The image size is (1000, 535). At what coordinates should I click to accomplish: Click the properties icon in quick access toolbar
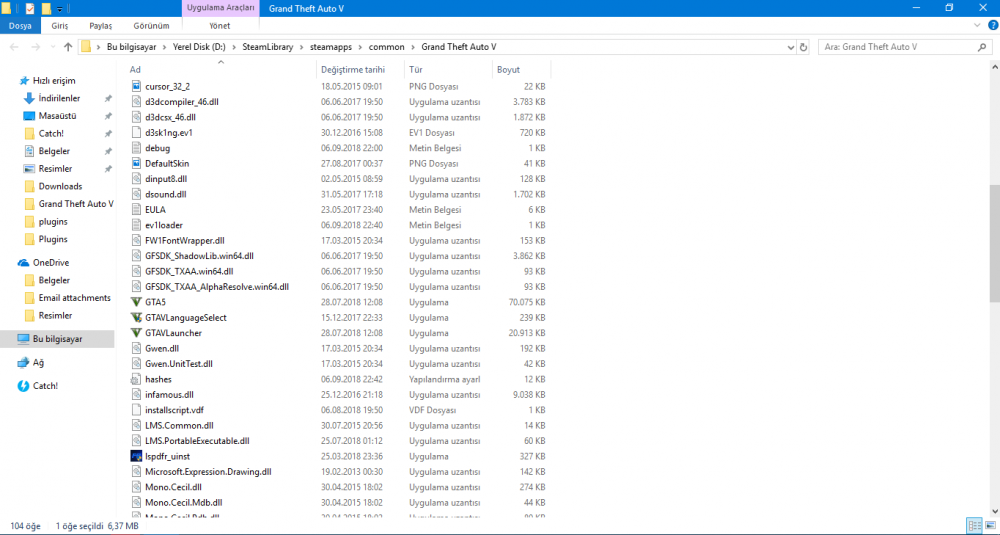(x=29, y=8)
